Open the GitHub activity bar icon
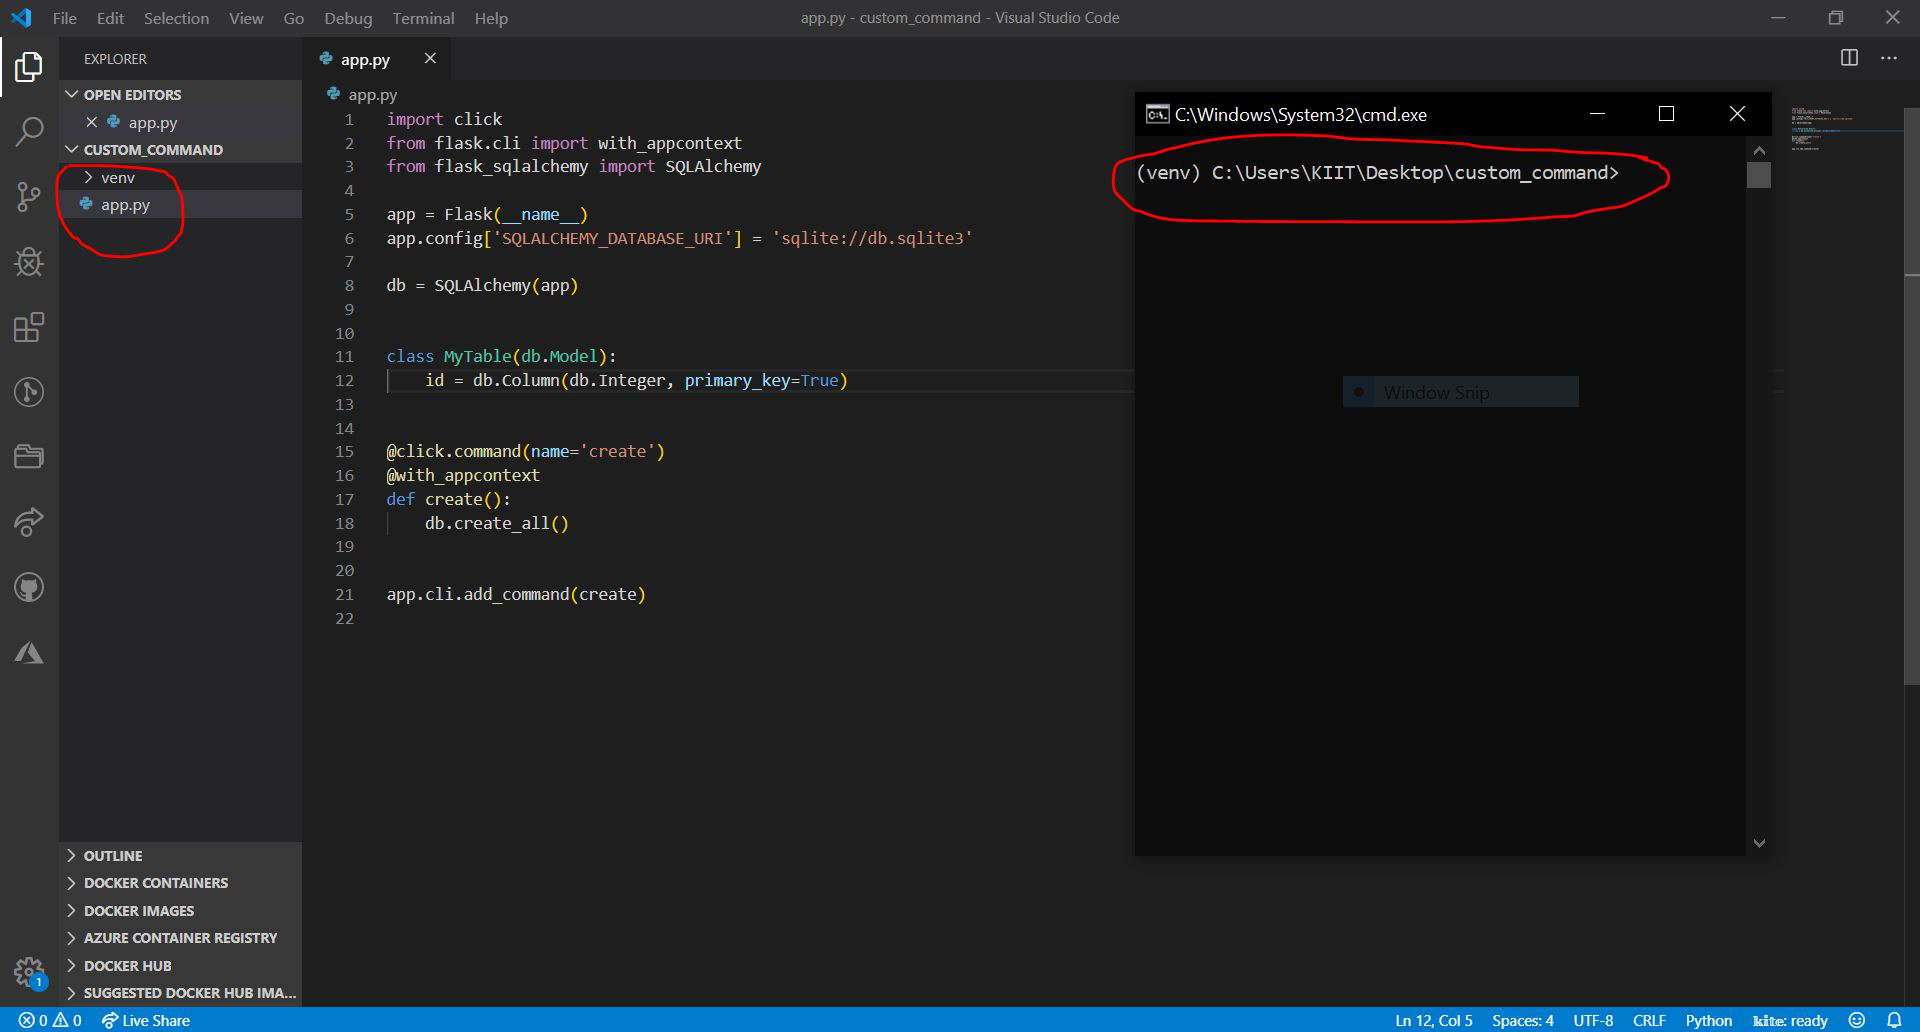 coord(29,587)
